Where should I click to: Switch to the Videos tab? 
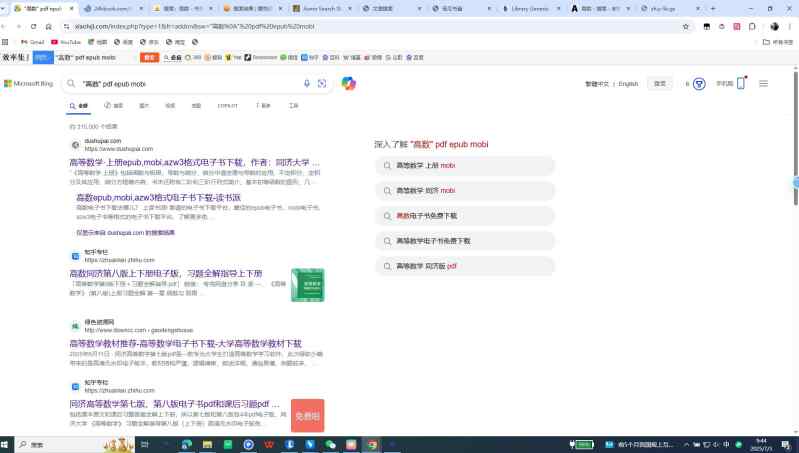click(170, 105)
